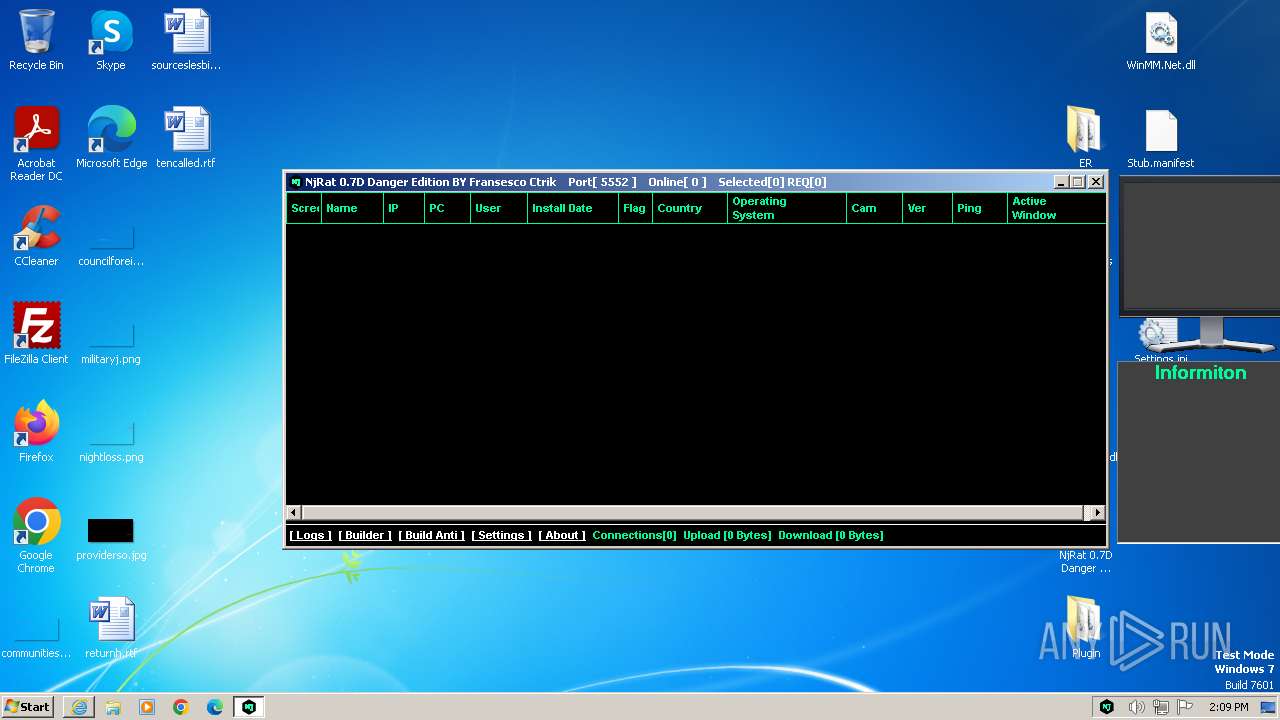Open volume control in system tray

[x=1136, y=707]
